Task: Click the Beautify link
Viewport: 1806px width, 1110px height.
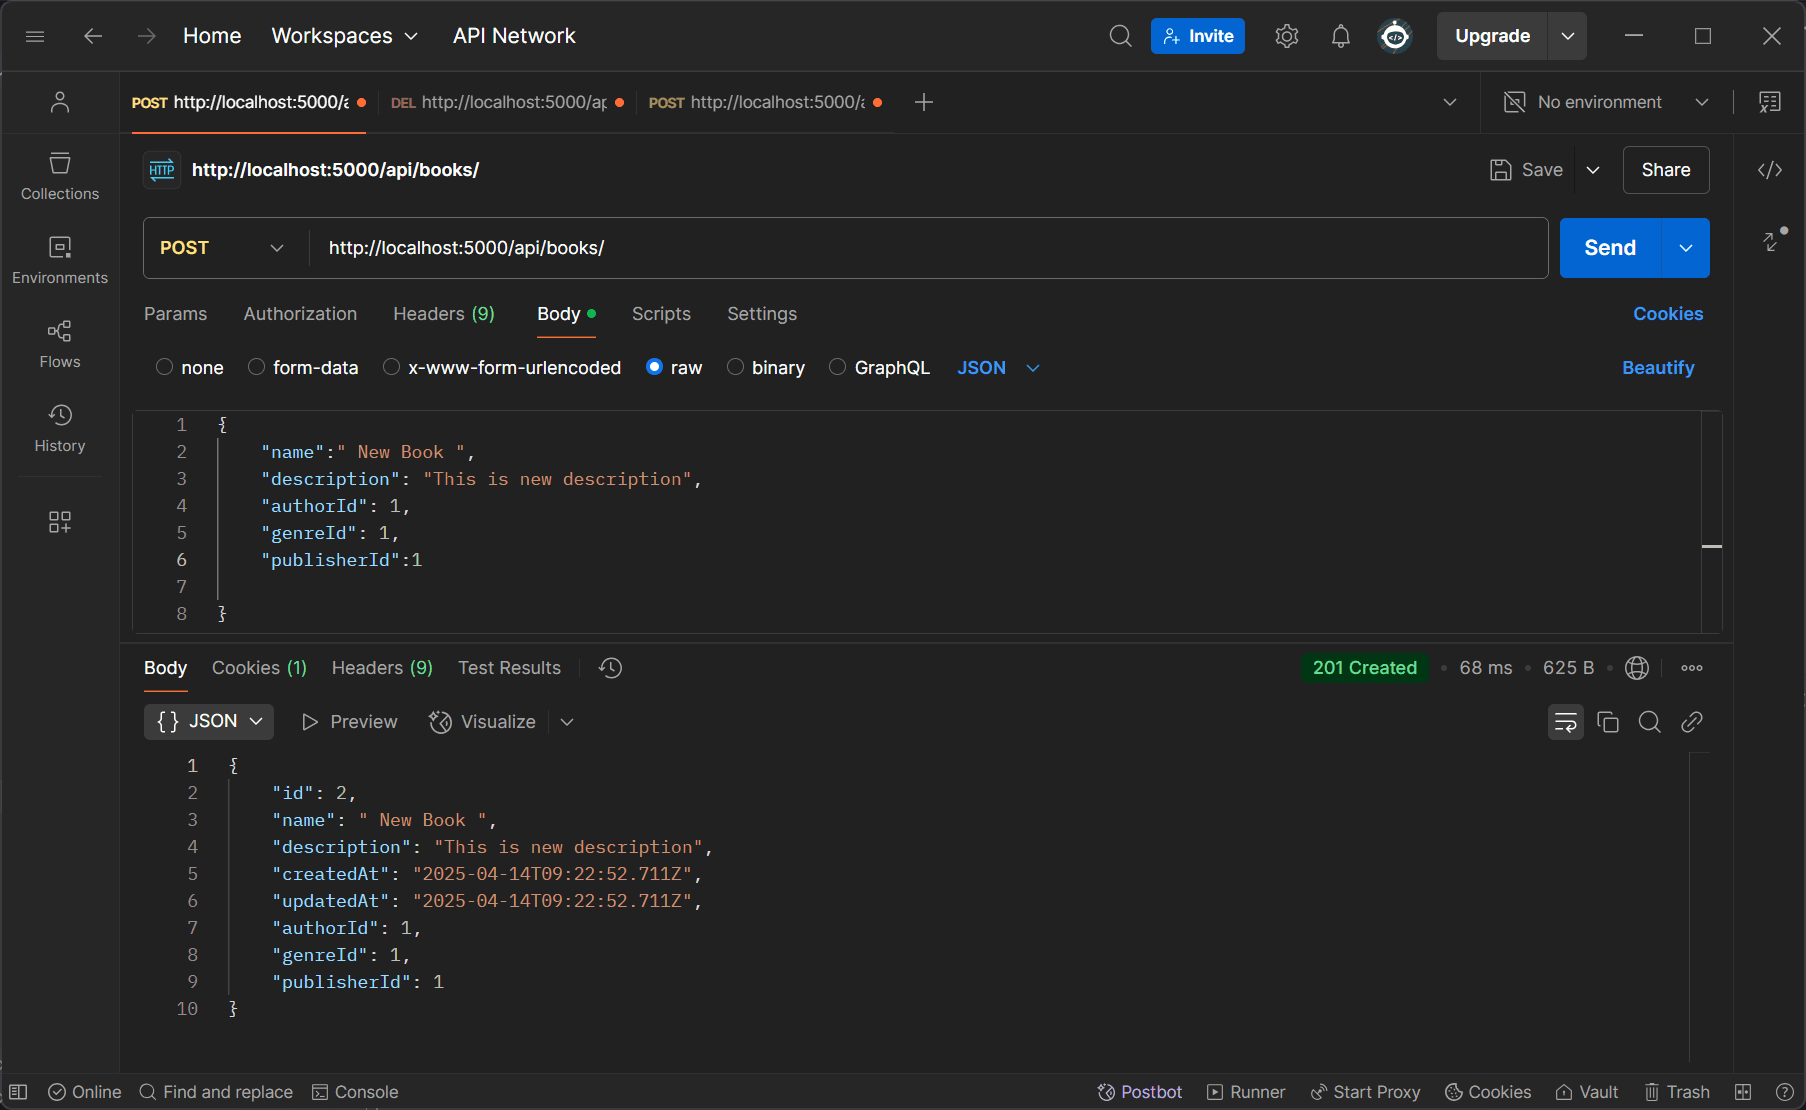Action: (x=1658, y=368)
